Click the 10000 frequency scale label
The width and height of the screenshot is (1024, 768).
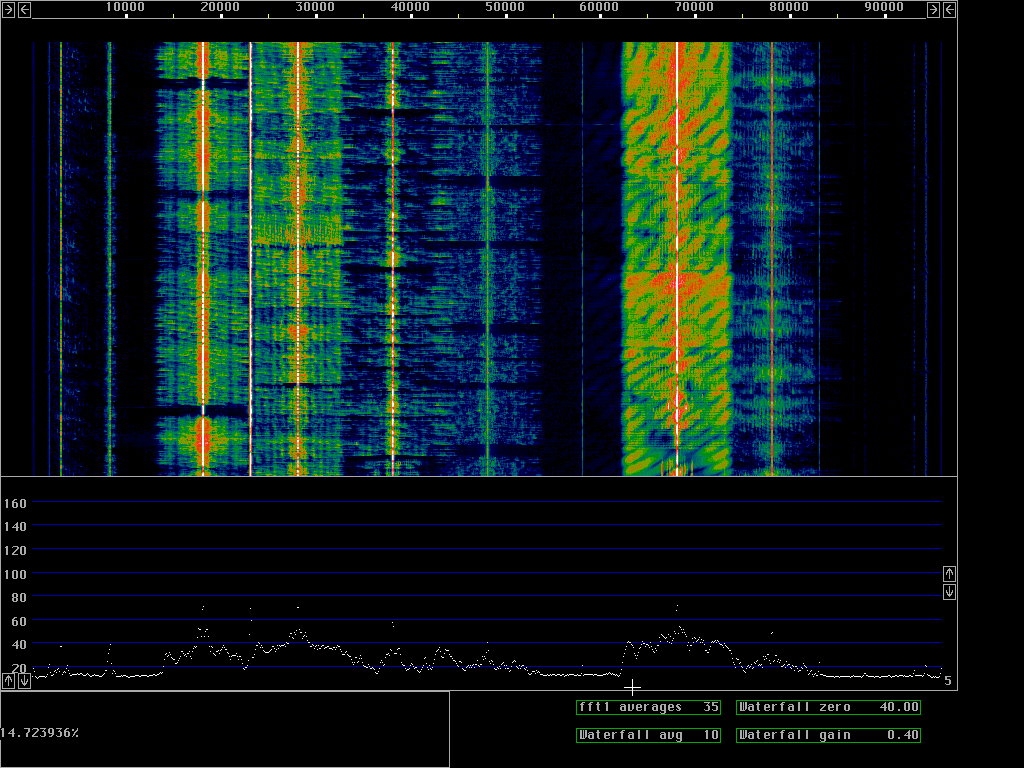coord(125,7)
